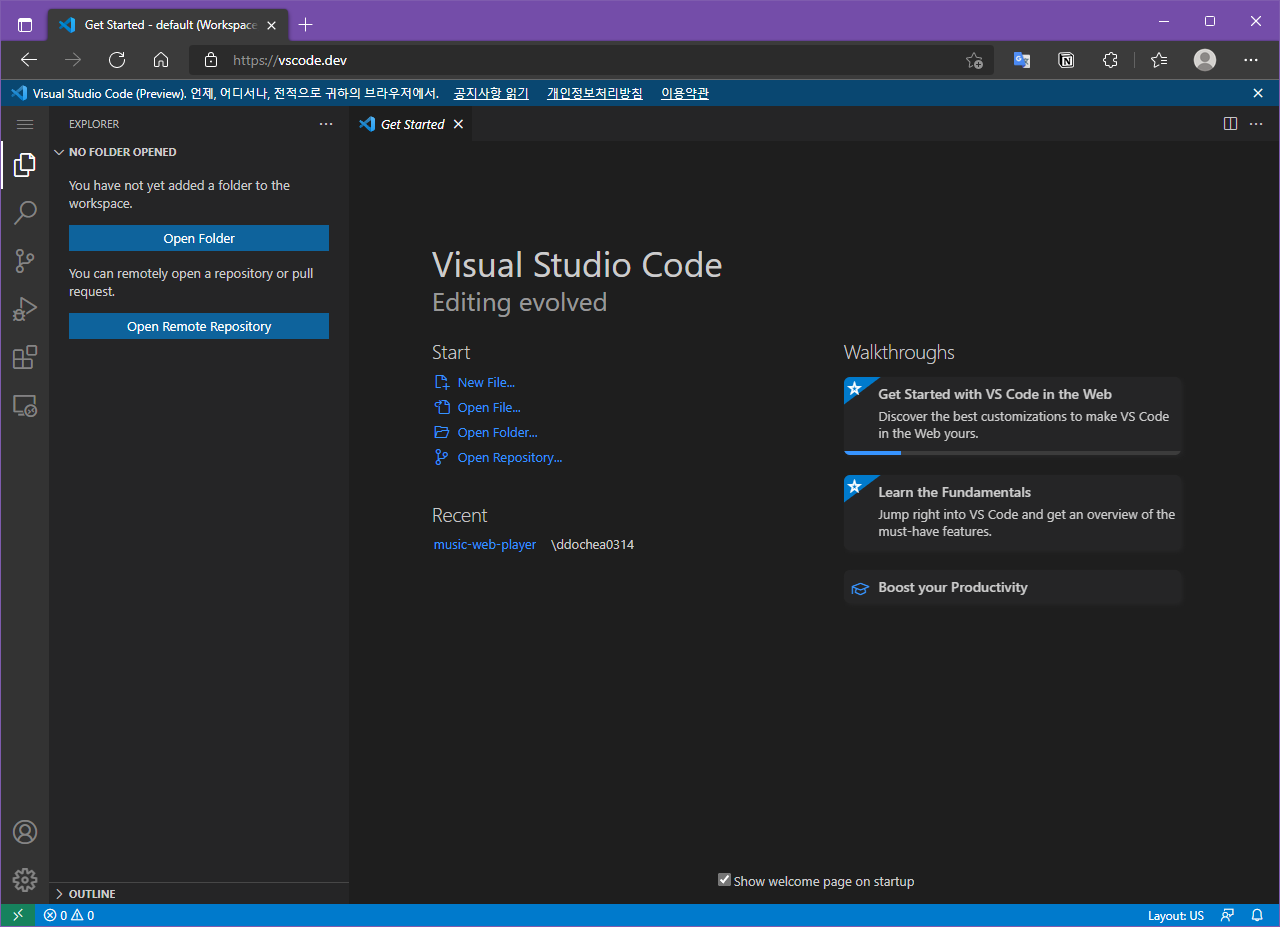Viewport: 1280px width, 927px height.
Task: Open the Accounts menu in activity bar
Action: [25, 832]
